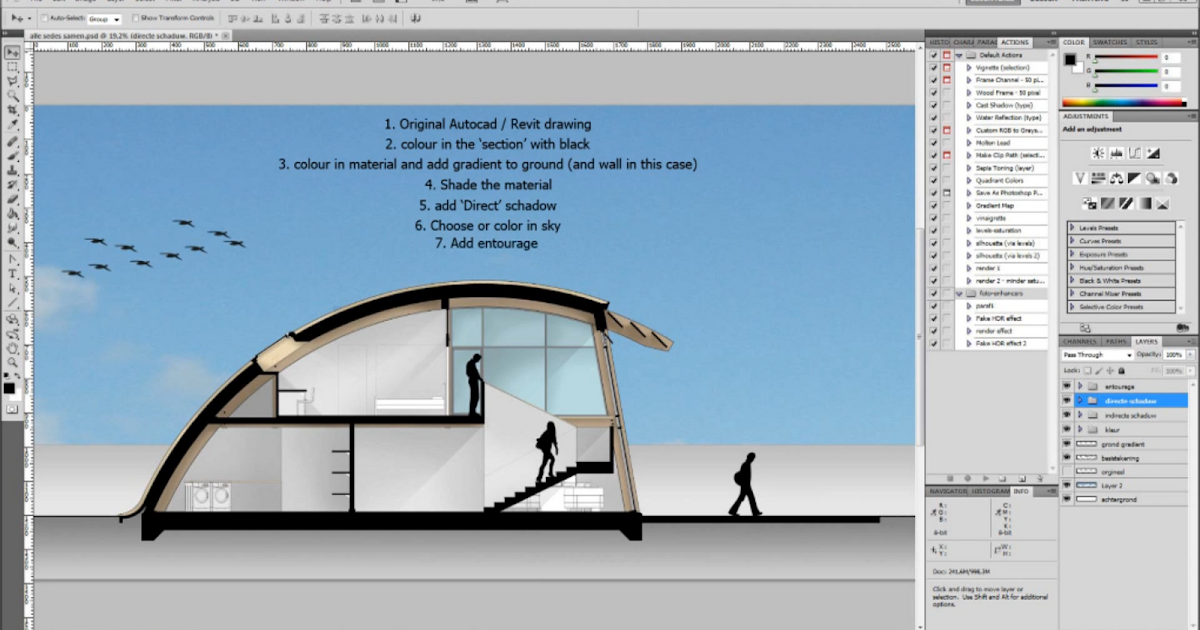1200x630 pixels.
Task: Switch to the Channels tab
Action: coord(1078,340)
